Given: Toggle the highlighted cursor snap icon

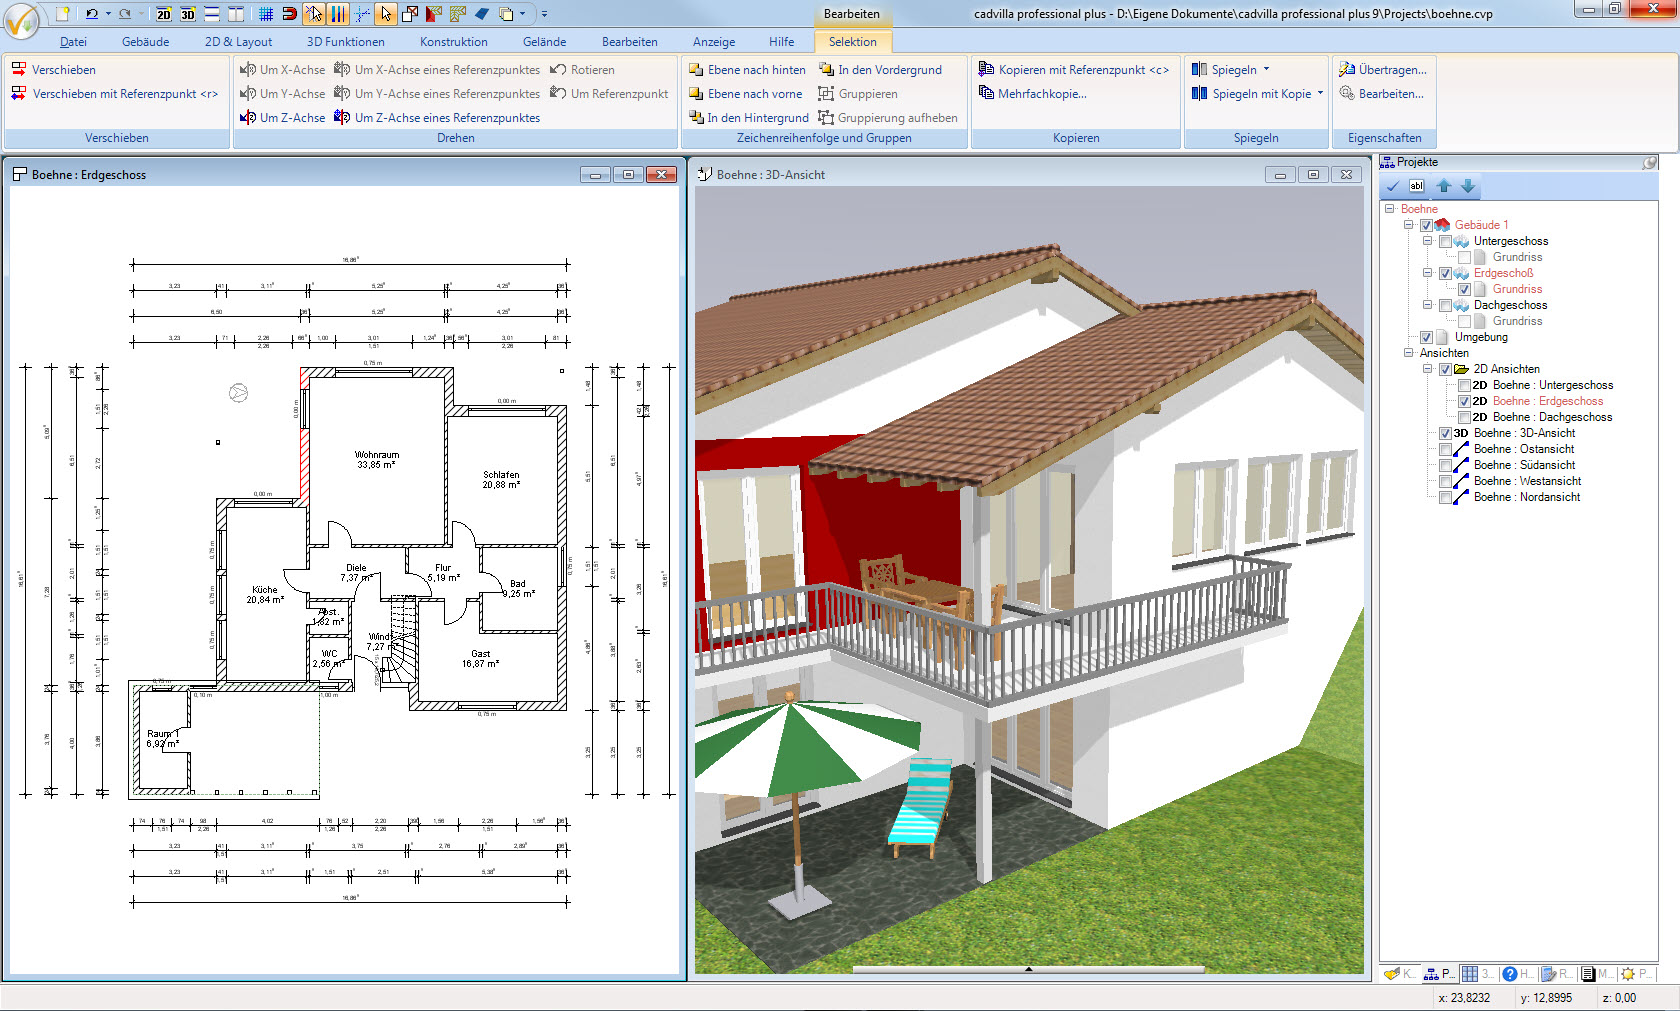Looking at the screenshot, I should click(314, 14).
